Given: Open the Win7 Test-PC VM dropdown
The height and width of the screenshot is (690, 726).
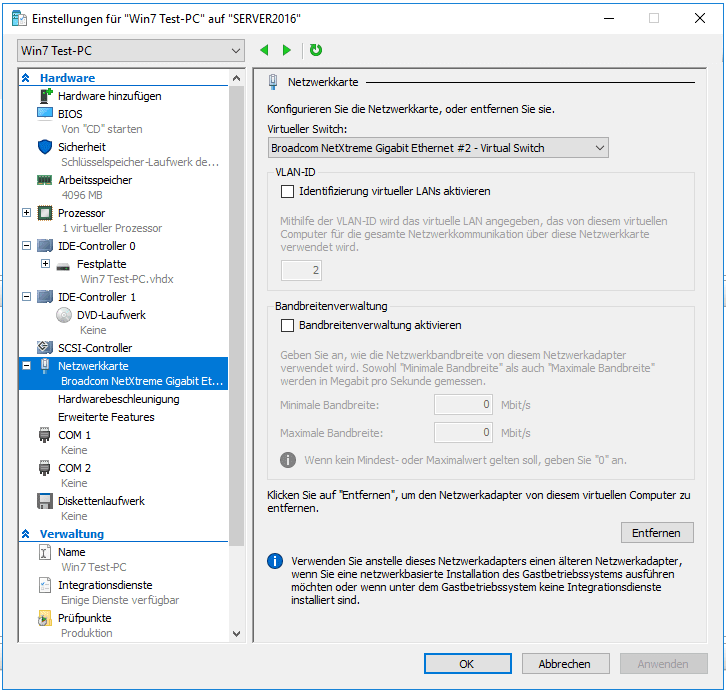Looking at the screenshot, I should coord(131,50).
